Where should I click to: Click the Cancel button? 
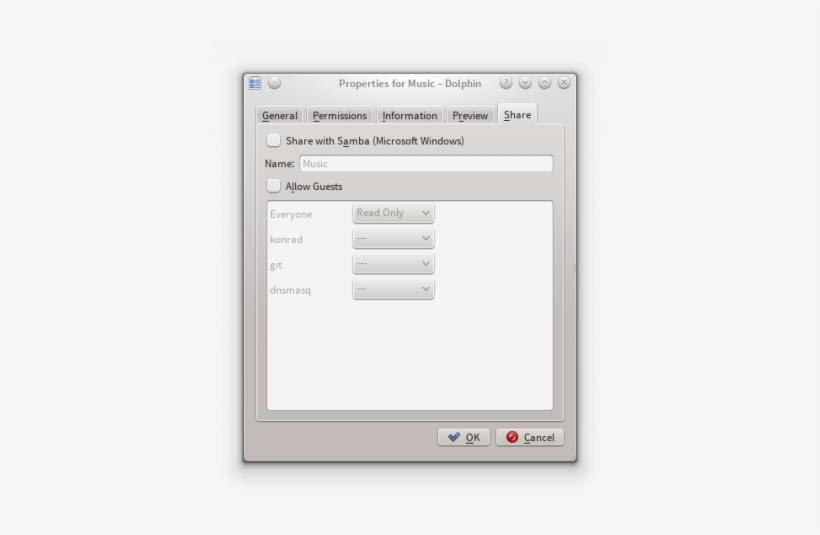[530, 437]
